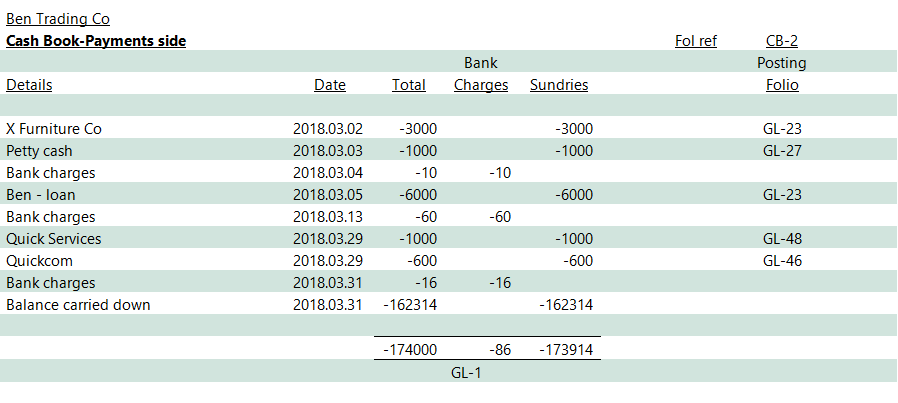Click the Ben Trading Co title

[58, 19]
